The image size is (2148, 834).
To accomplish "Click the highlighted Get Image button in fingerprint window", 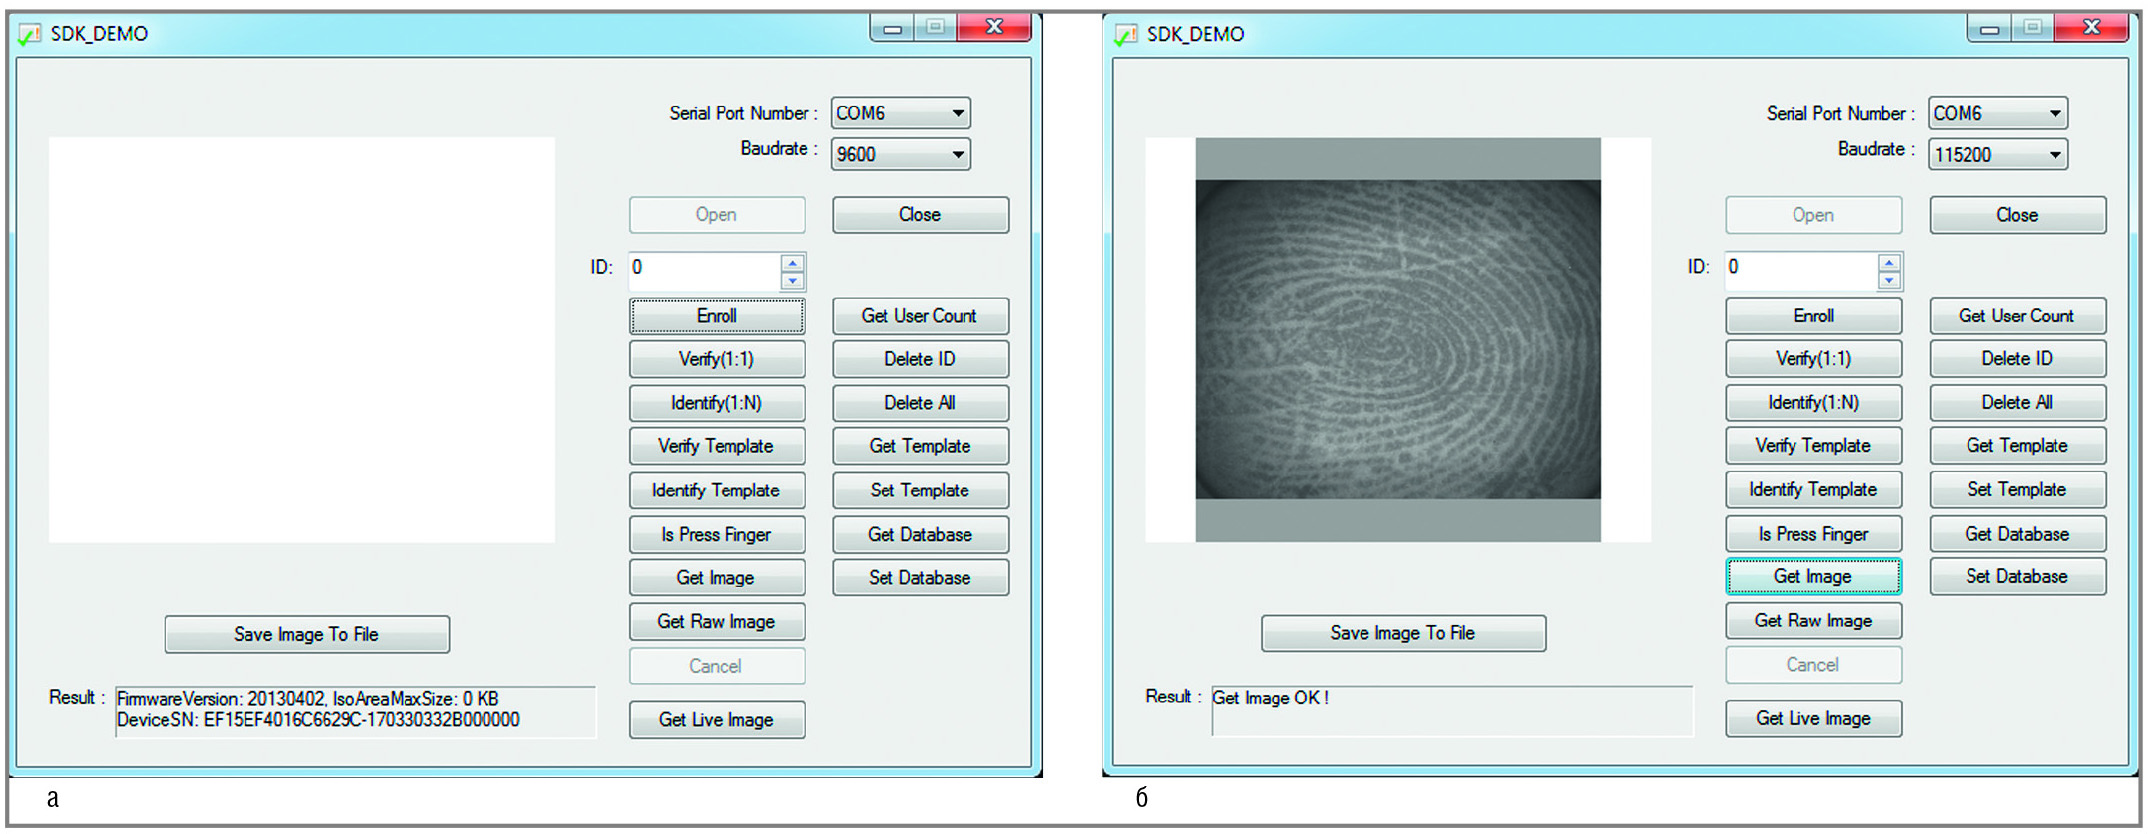I will pos(1812,577).
